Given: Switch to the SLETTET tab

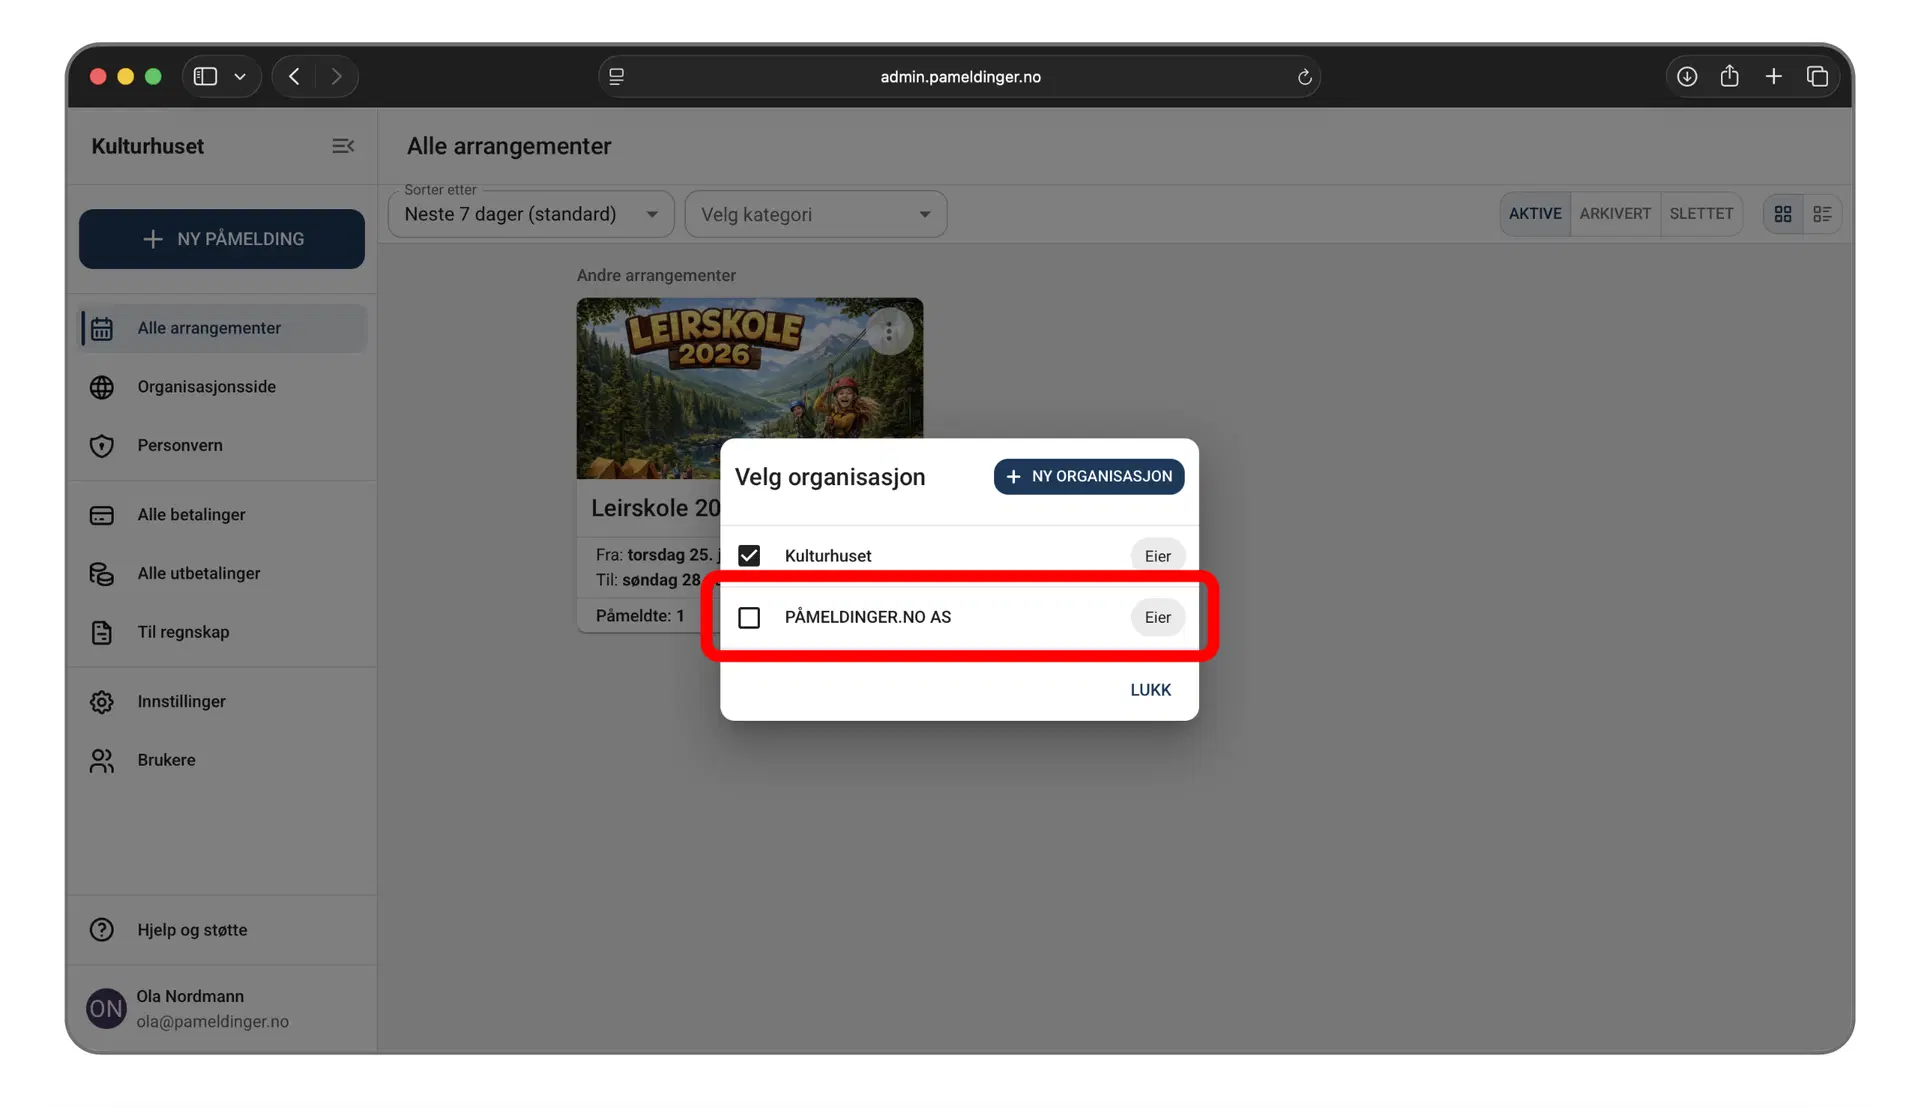Looking at the screenshot, I should click(1700, 214).
